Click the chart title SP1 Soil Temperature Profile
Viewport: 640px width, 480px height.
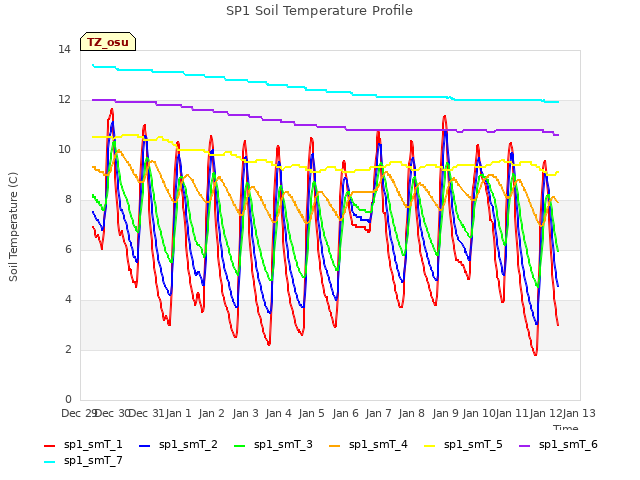(319, 11)
